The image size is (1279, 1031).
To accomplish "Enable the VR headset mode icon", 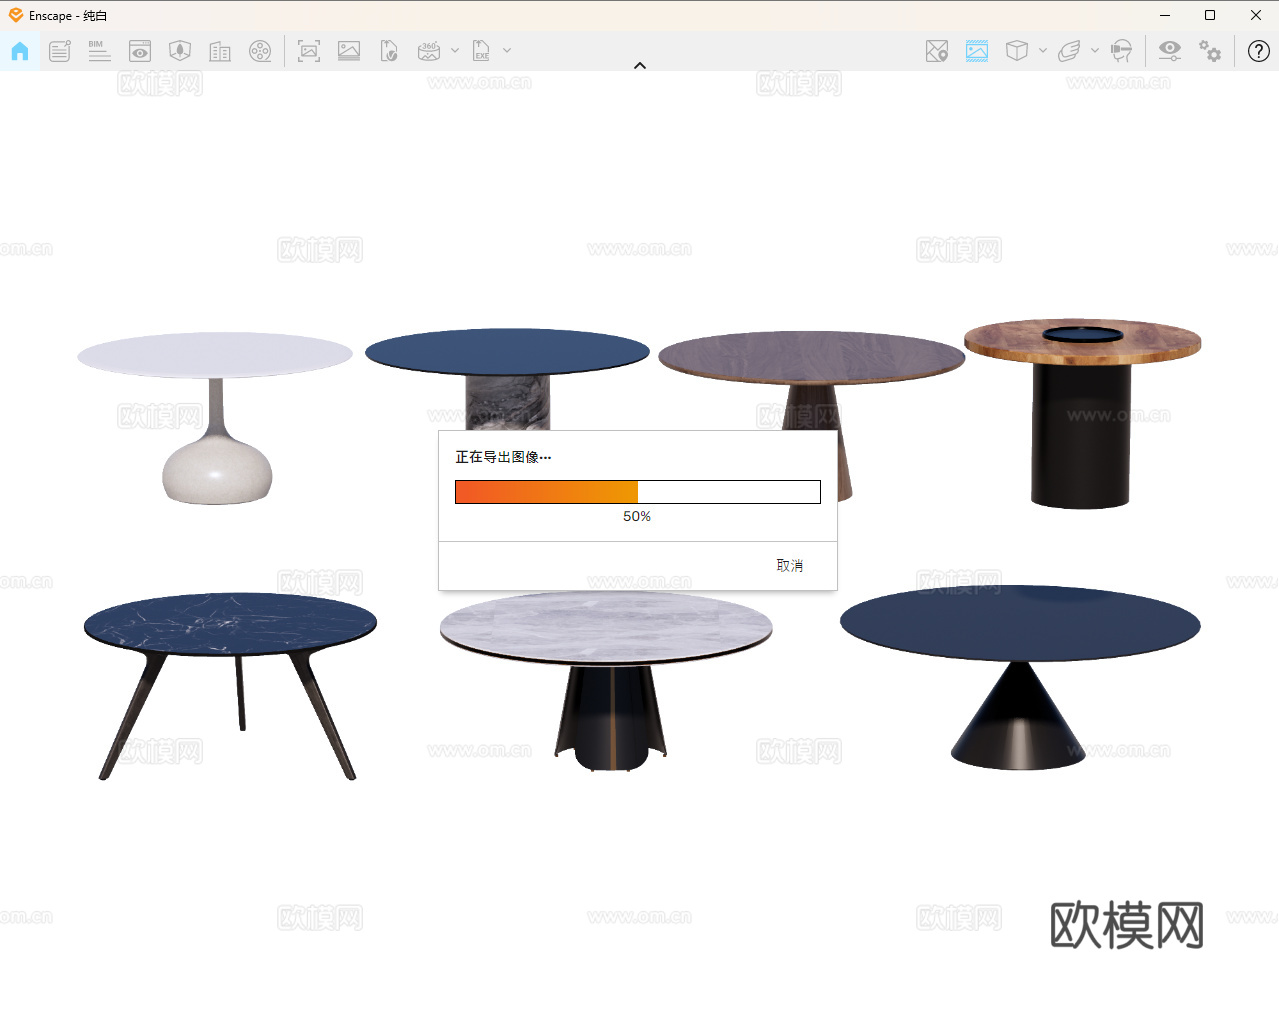I will point(1122,51).
